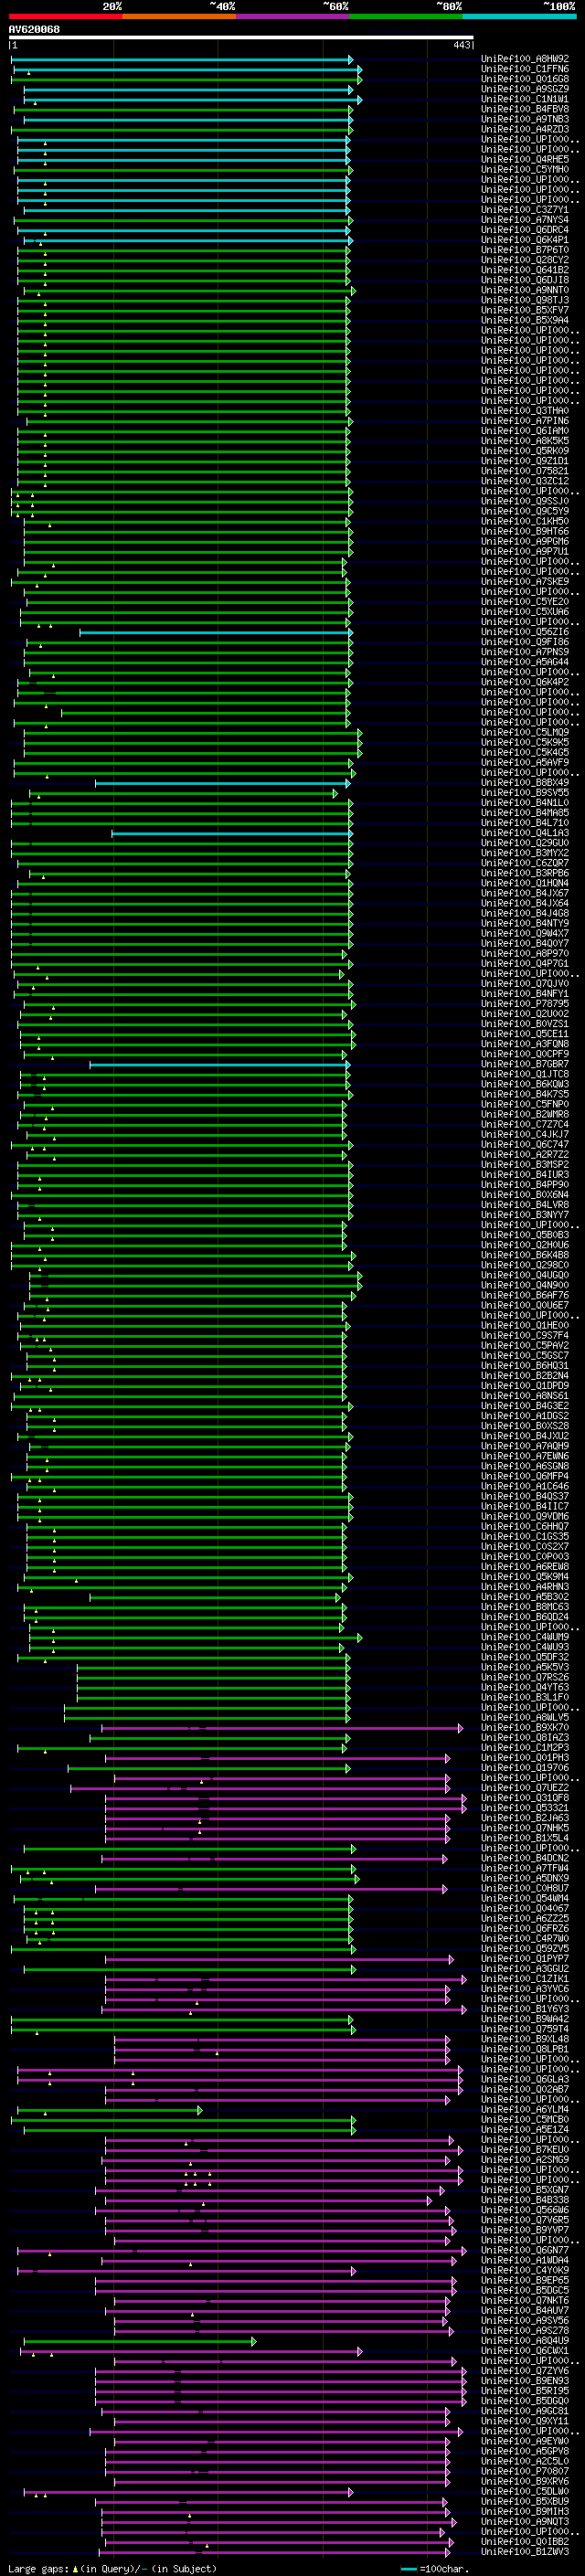Image resolution: width=585 pixels, height=2576 pixels.
Task: Open hit UniRef100_A9GC81
Action: [x=524, y=2411]
